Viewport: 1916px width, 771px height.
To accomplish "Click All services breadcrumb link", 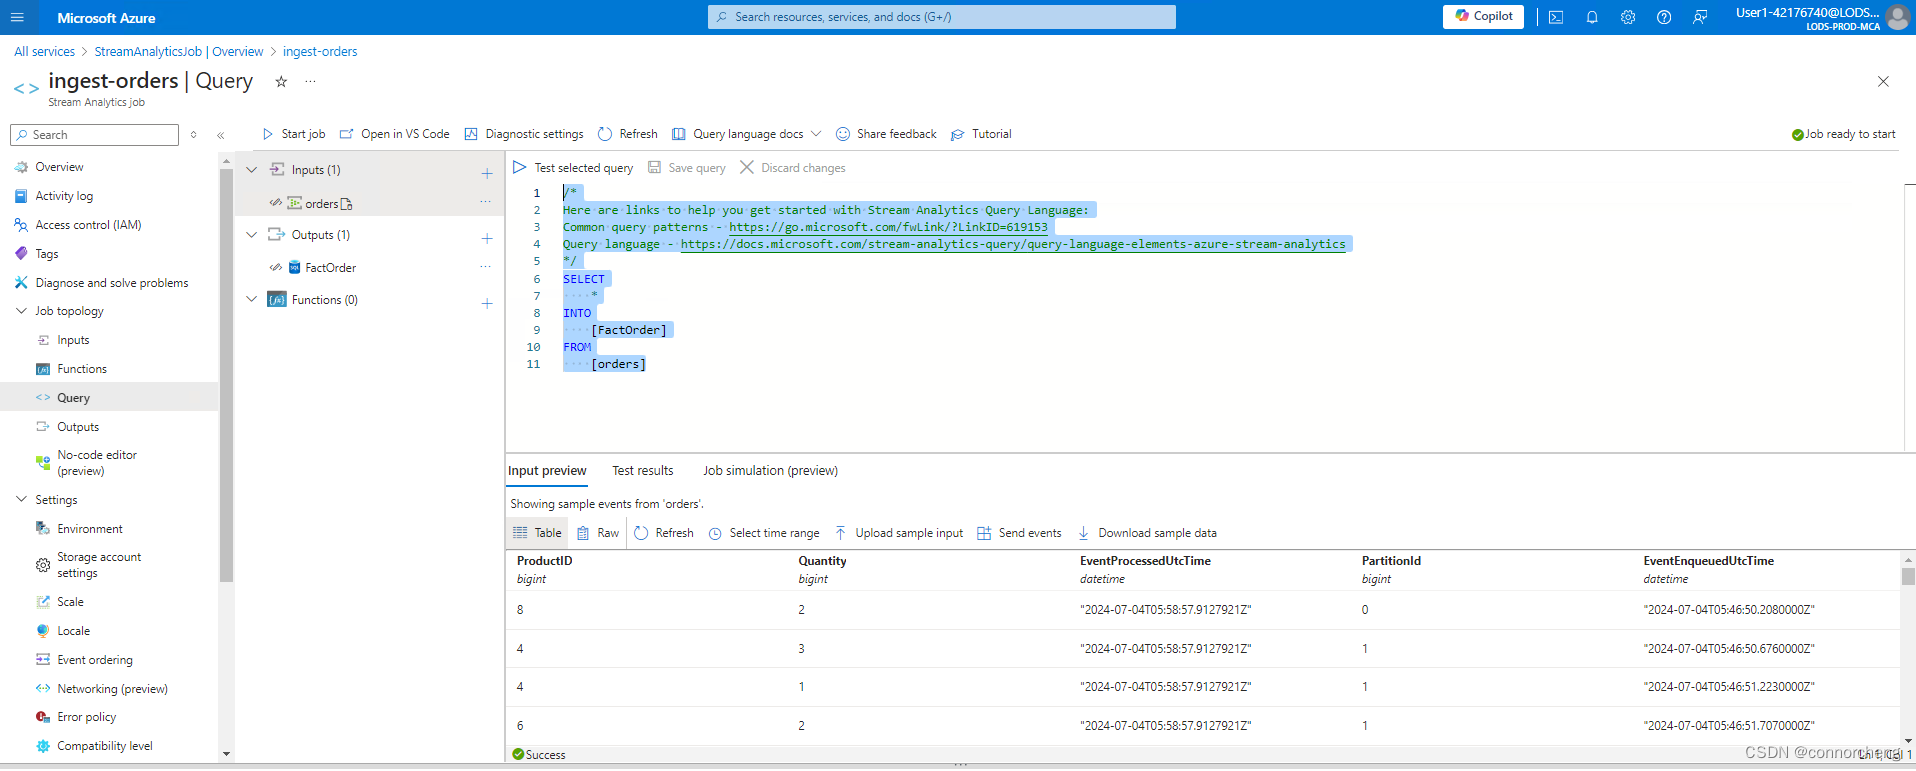I will pos(45,52).
